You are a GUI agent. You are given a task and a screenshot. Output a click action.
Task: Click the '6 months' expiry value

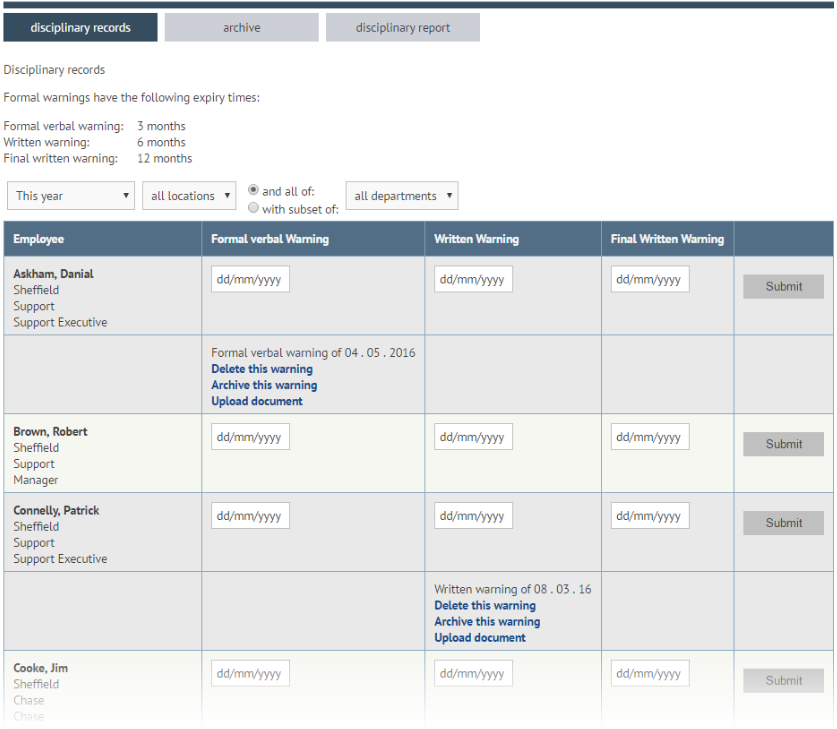[x=161, y=142]
